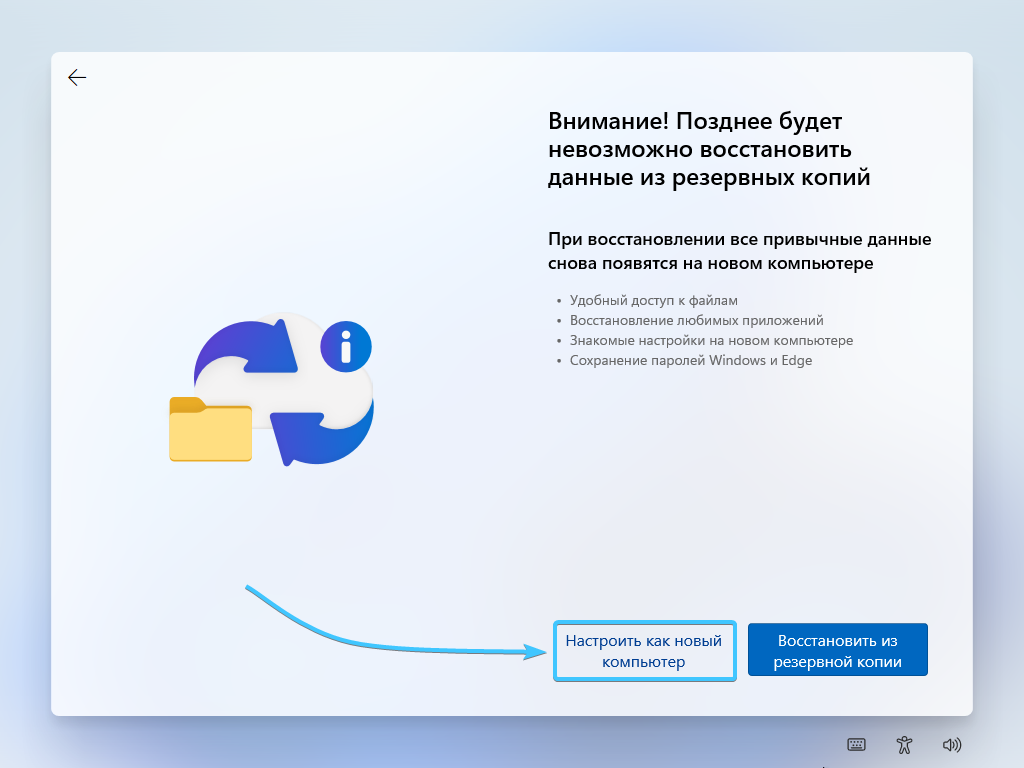Click the bullet "Удобный доступ к файлам"
The image size is (1024, 768).
coord(654,300)
